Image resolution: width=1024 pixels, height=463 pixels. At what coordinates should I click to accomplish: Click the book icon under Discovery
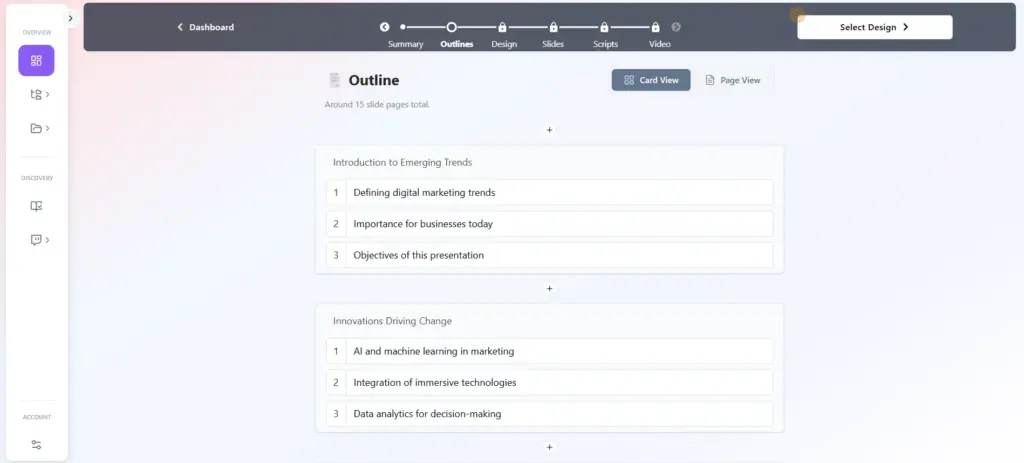pos(36,206)
